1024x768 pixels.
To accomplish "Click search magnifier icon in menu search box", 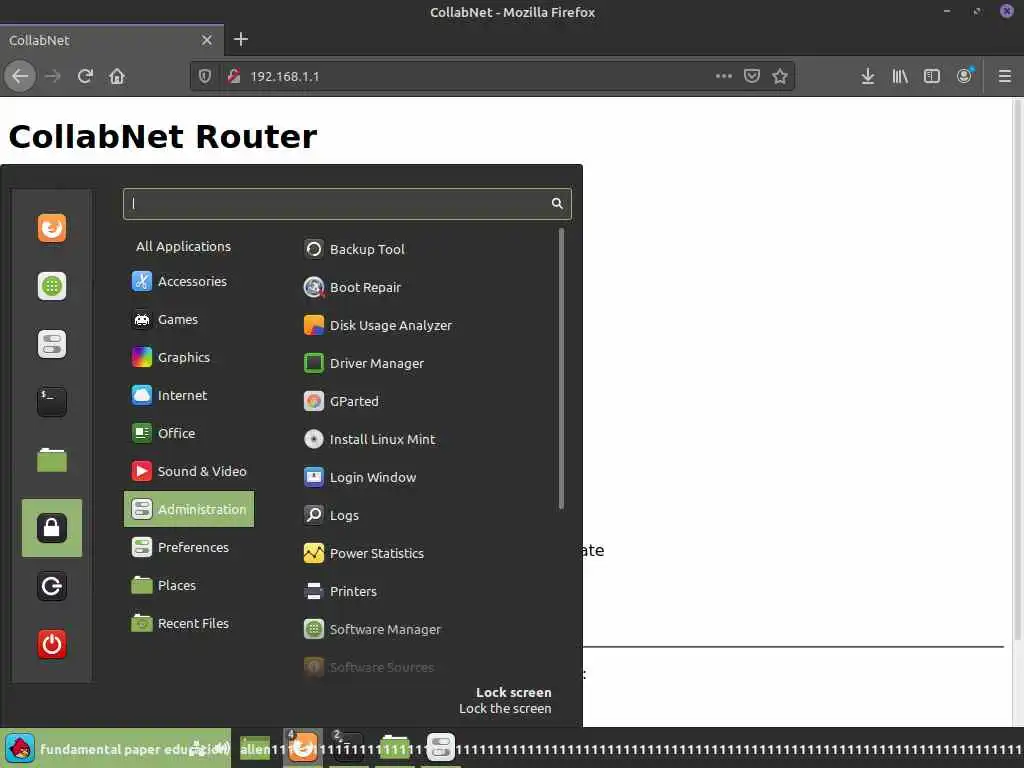I will [557, 203].
